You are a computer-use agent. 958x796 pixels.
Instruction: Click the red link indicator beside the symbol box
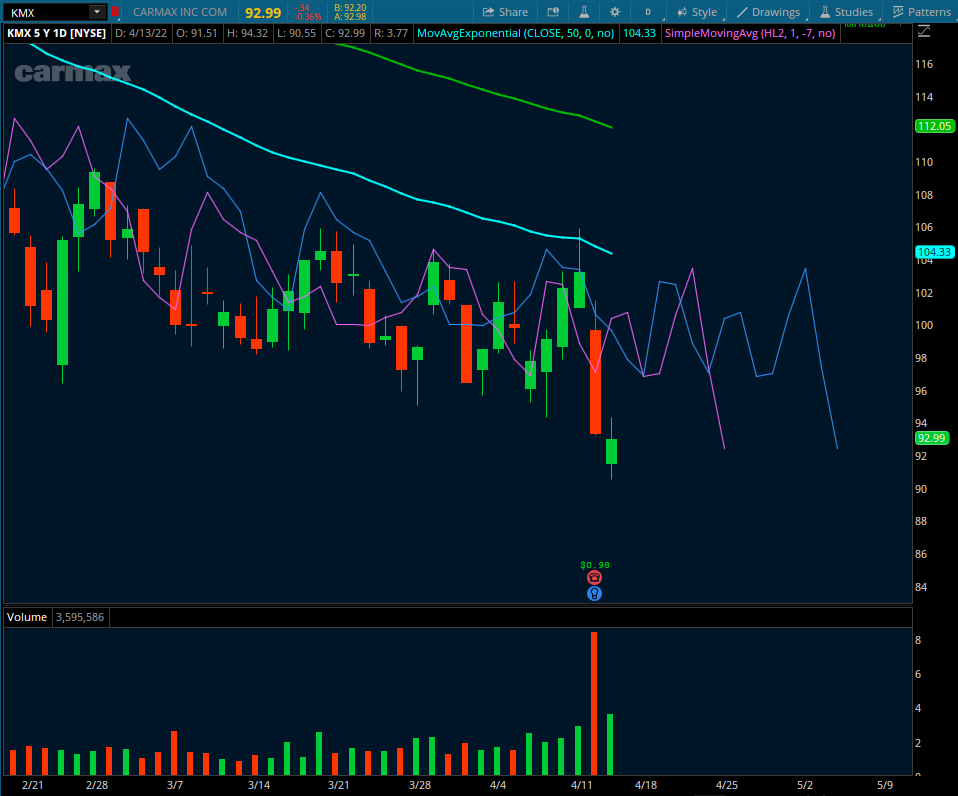pyautogui.click(x=114, y=12)
